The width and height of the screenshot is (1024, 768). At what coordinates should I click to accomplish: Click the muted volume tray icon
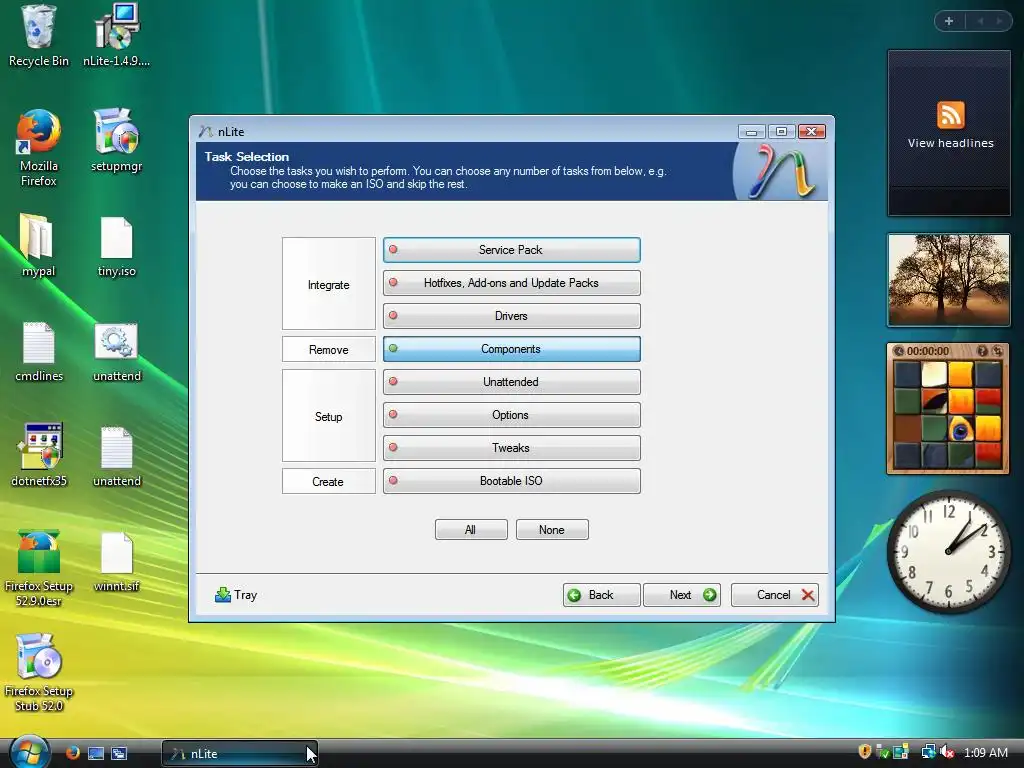tap(947, 752)
